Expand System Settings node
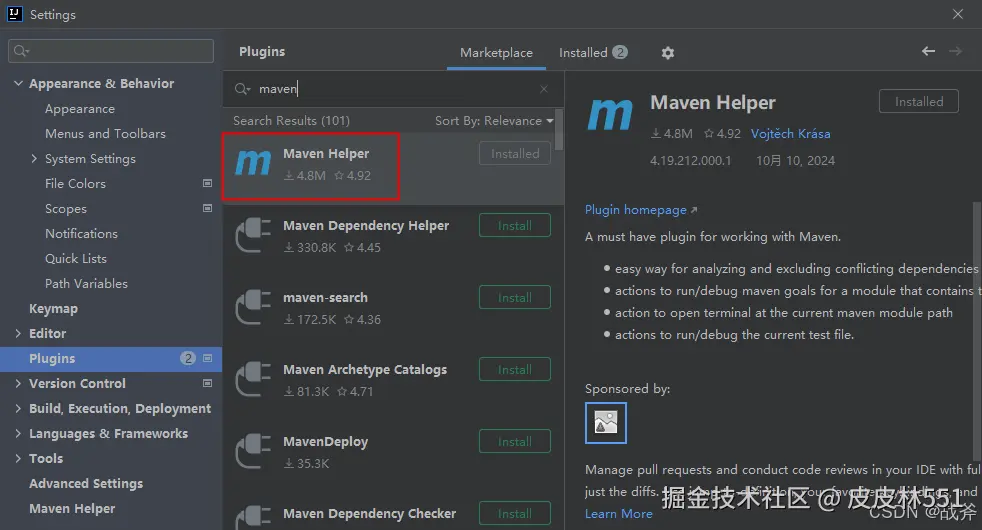 pos(34,158)
